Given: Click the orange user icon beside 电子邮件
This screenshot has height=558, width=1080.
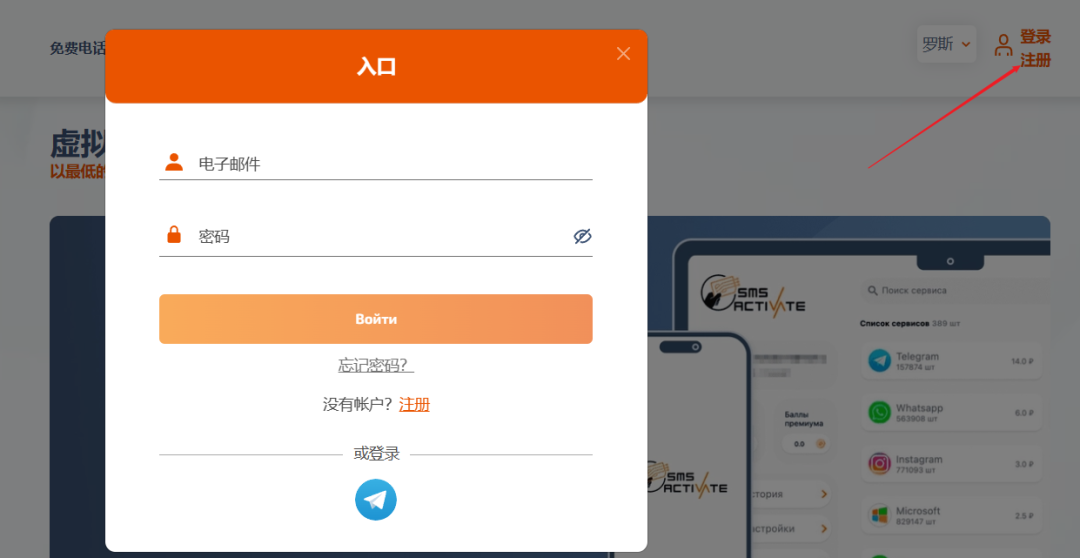Looking at the screenshot, I should pyautogui.click(x=174, y=162).
